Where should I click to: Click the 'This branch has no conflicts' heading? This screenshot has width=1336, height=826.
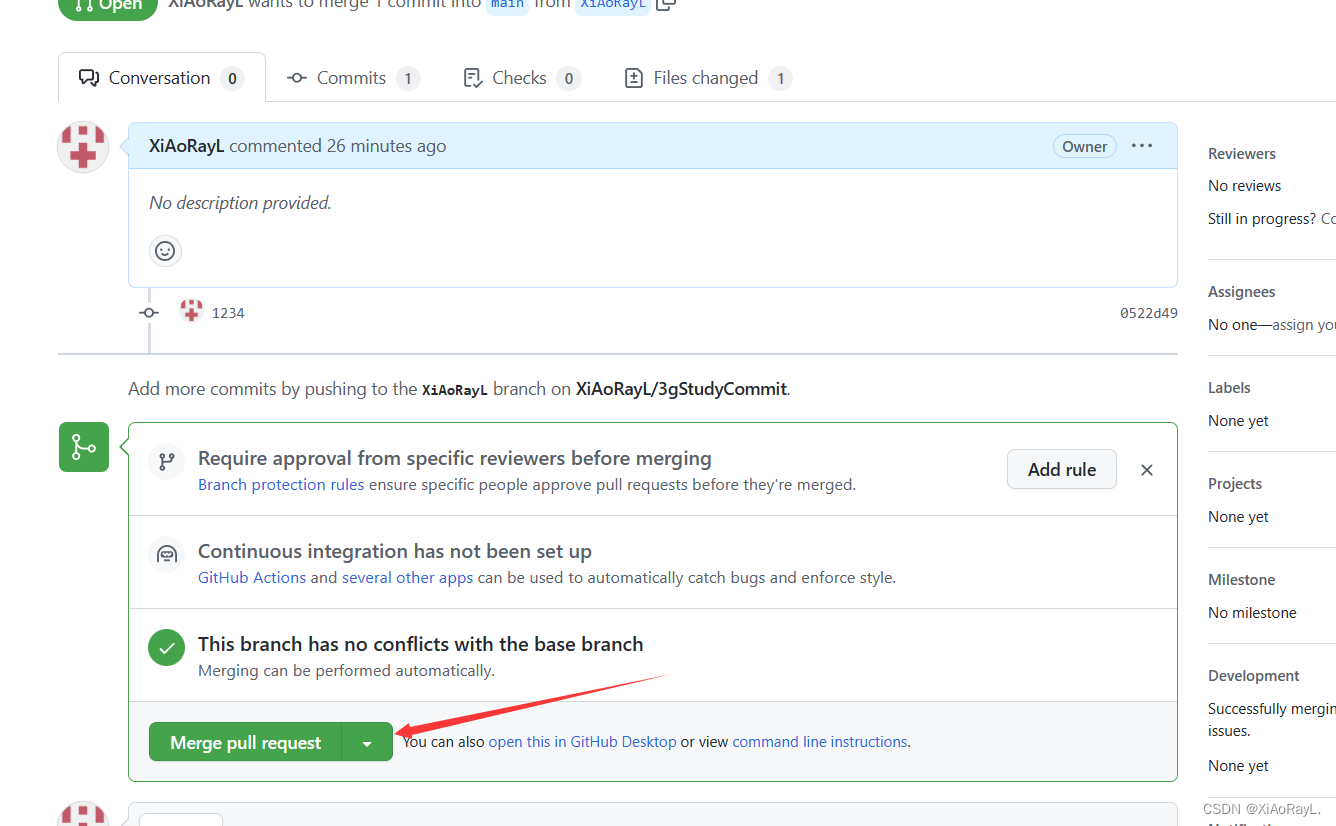[x=421, y=644]
